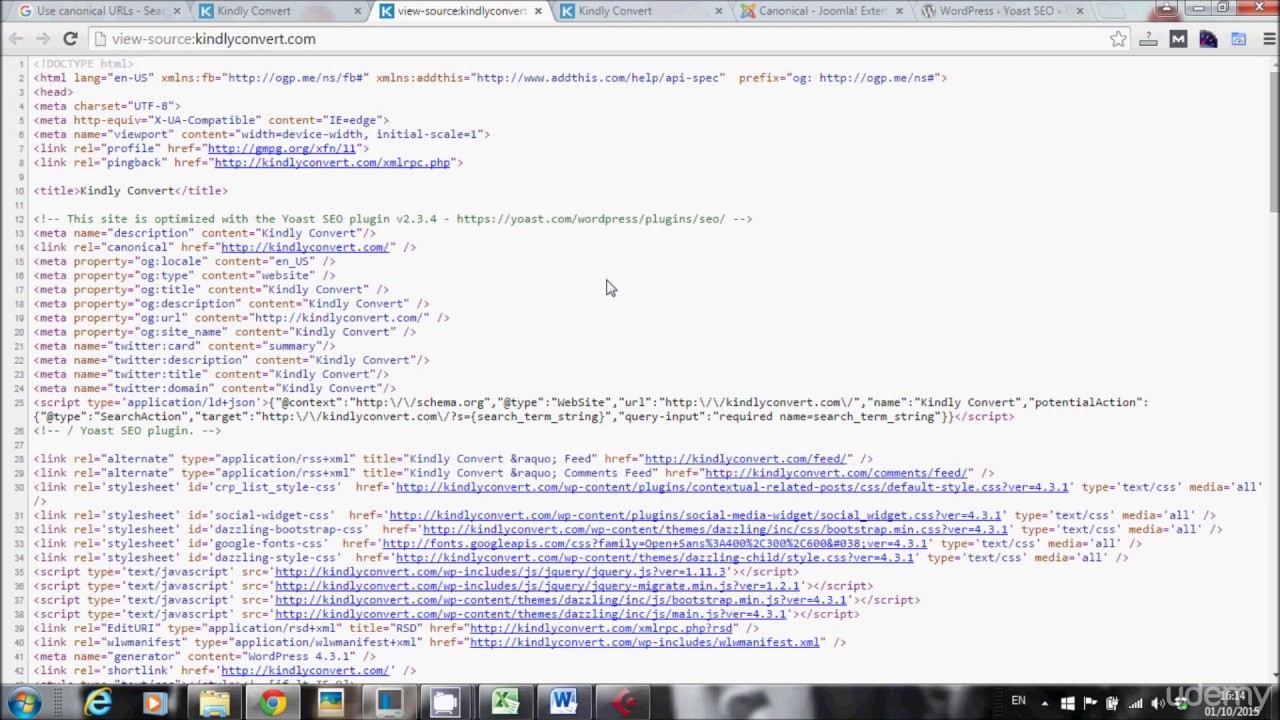
Task: Open the gmpg.org/xfn/11 profile link
Action: coord(281,148)
